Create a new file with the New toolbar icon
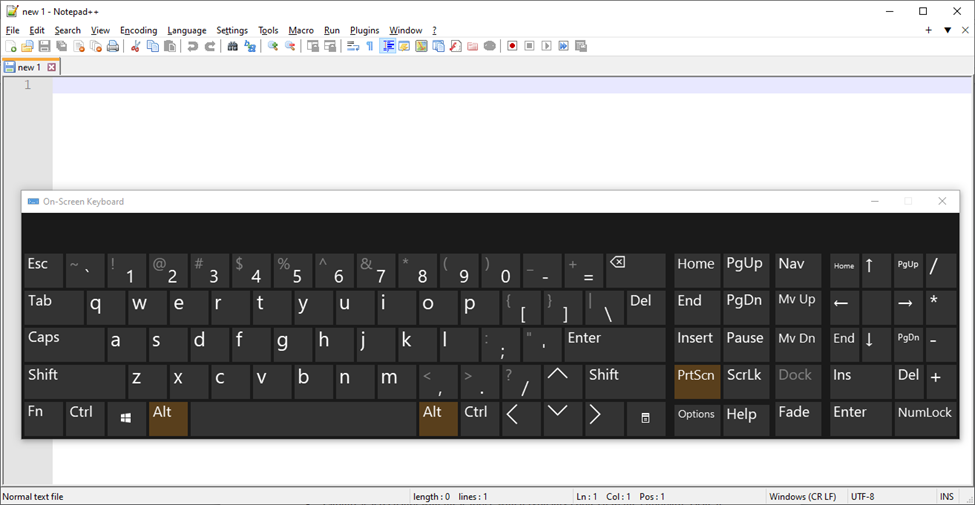Image resolution: width=975 pixels, height=505 pixels. 11,46
